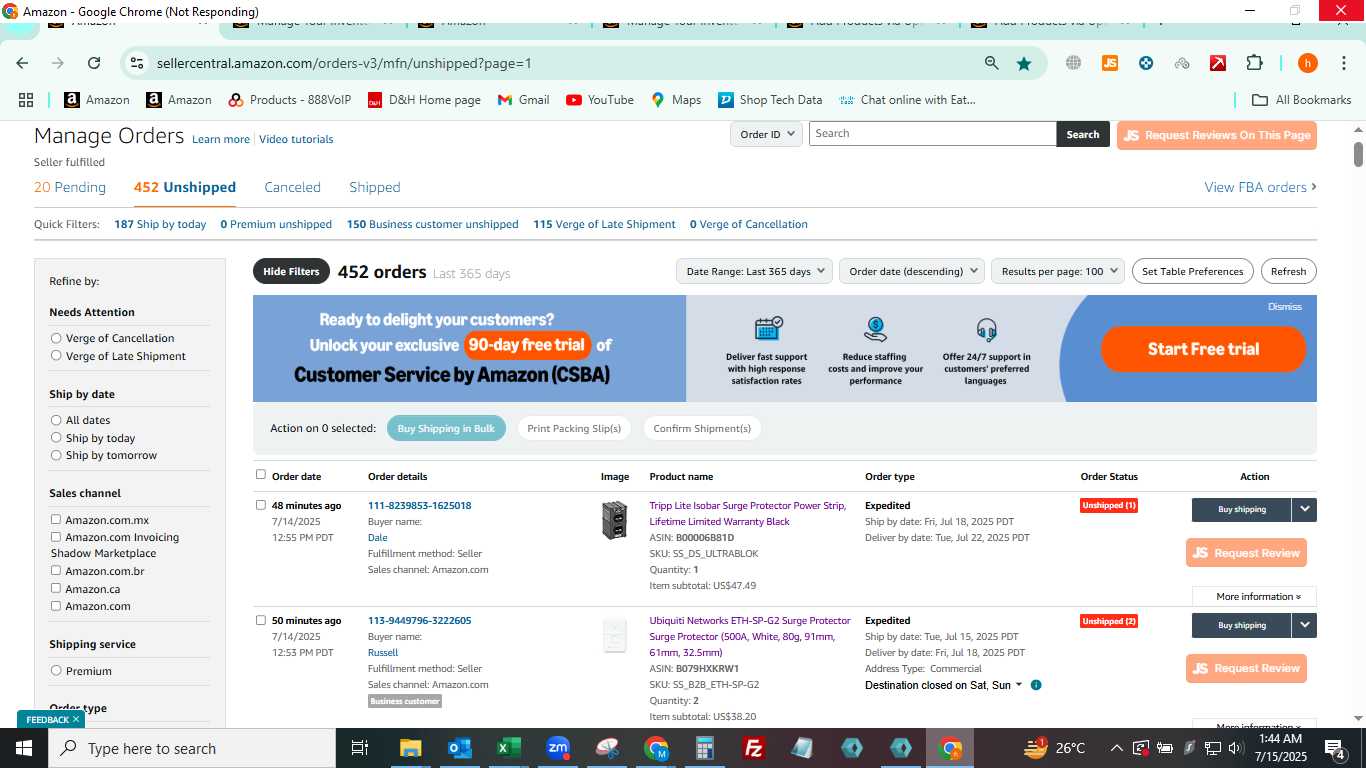Screen dimensions: 1366x768
Task: Open the orange JS extension icon in toolbar
Action: [x=1110, y=63]
